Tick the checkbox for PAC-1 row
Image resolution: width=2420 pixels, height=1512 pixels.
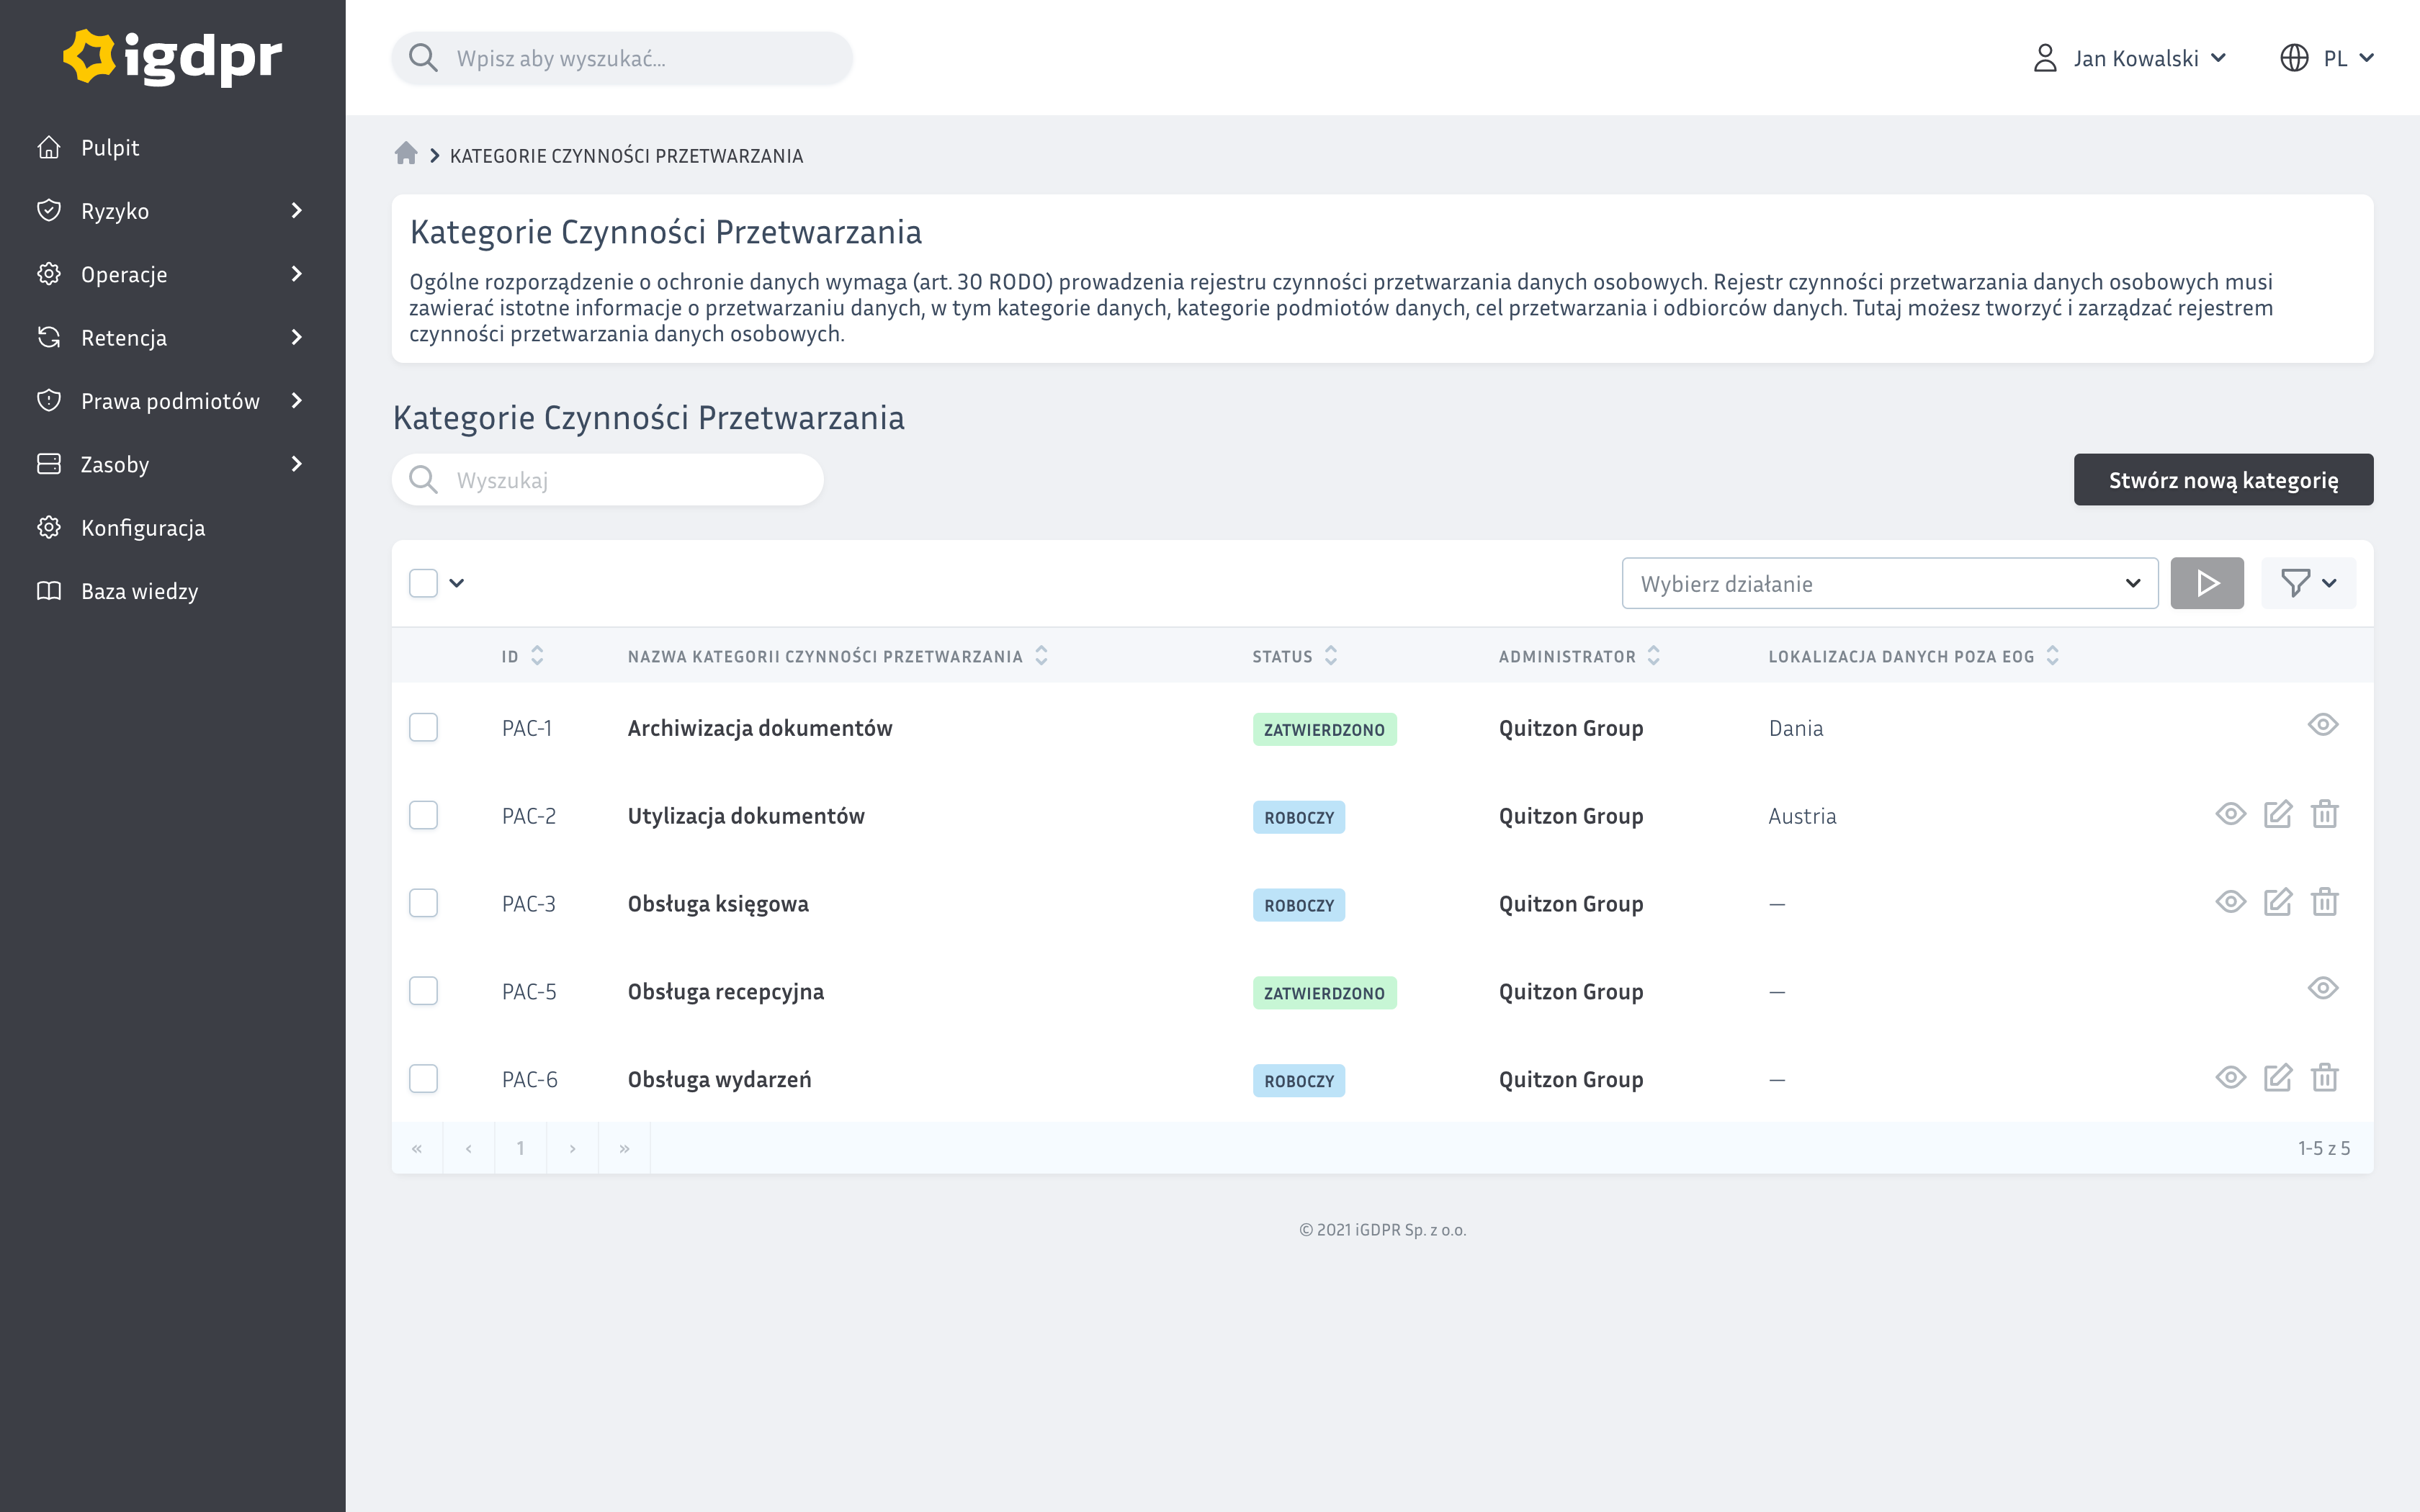point(423,727)
